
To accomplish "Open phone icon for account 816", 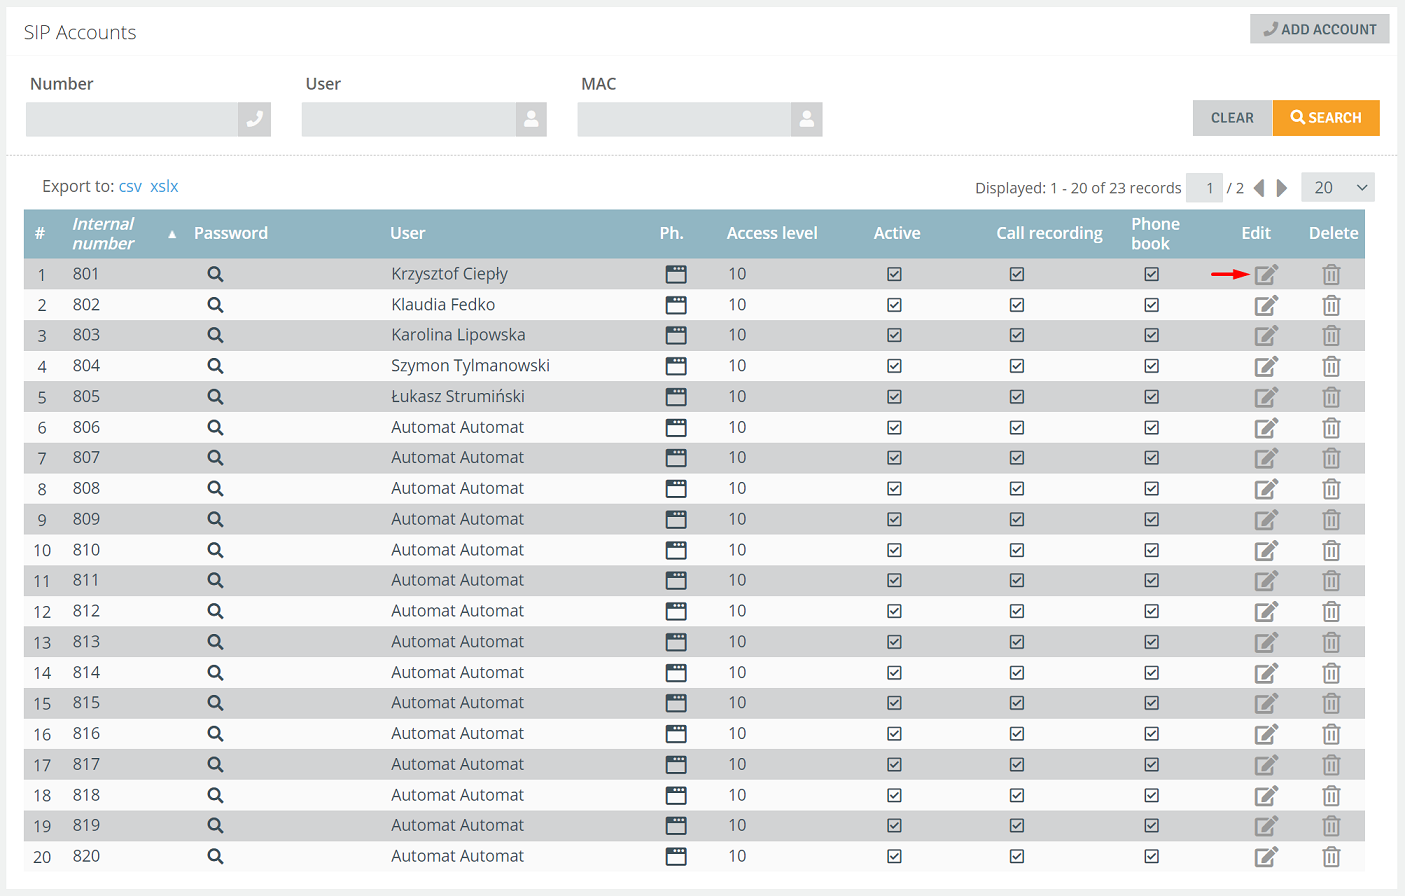I will click(676, 734).
